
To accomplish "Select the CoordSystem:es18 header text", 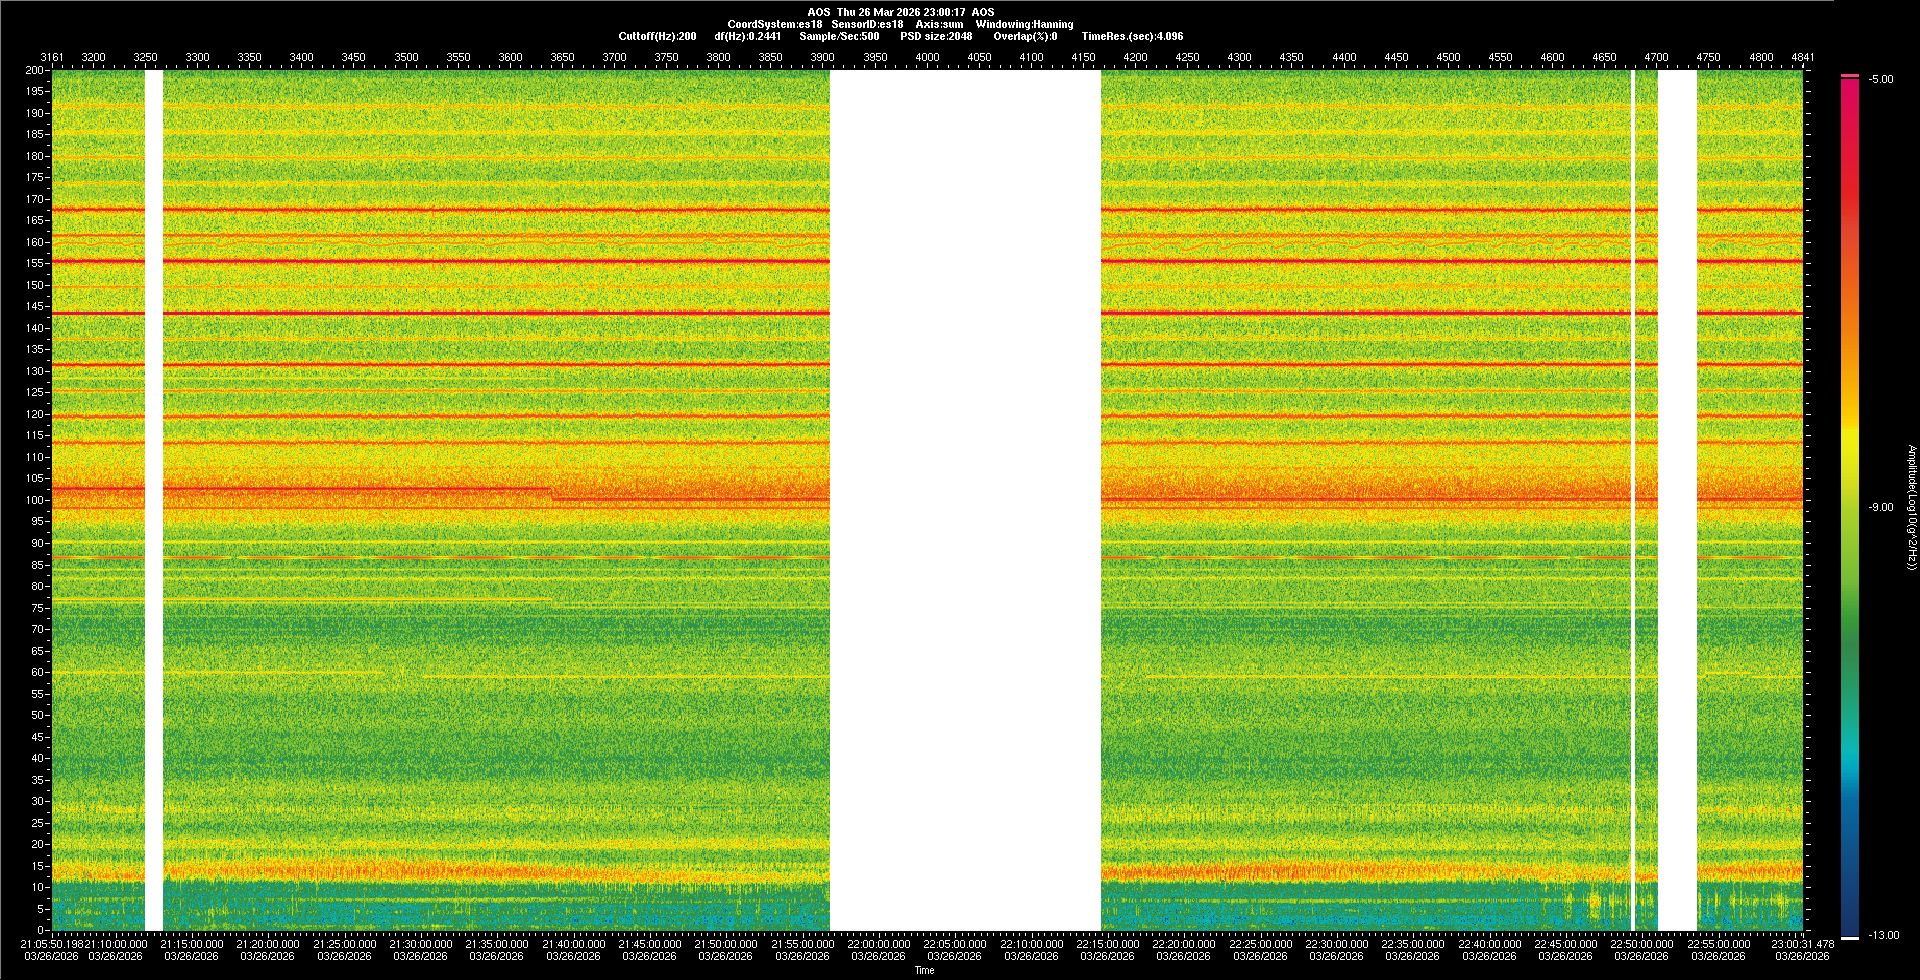I will tap(773, 24).
